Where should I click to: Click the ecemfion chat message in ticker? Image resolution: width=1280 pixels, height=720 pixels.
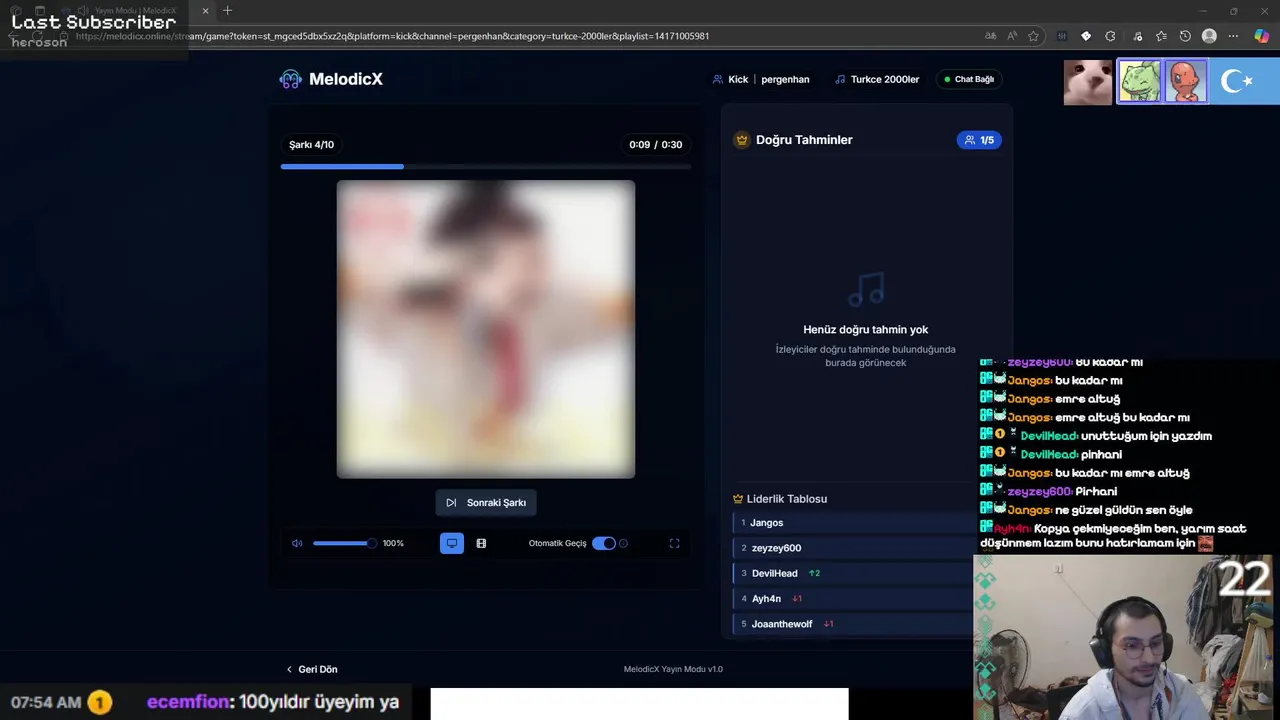click(x=273, y=702)
